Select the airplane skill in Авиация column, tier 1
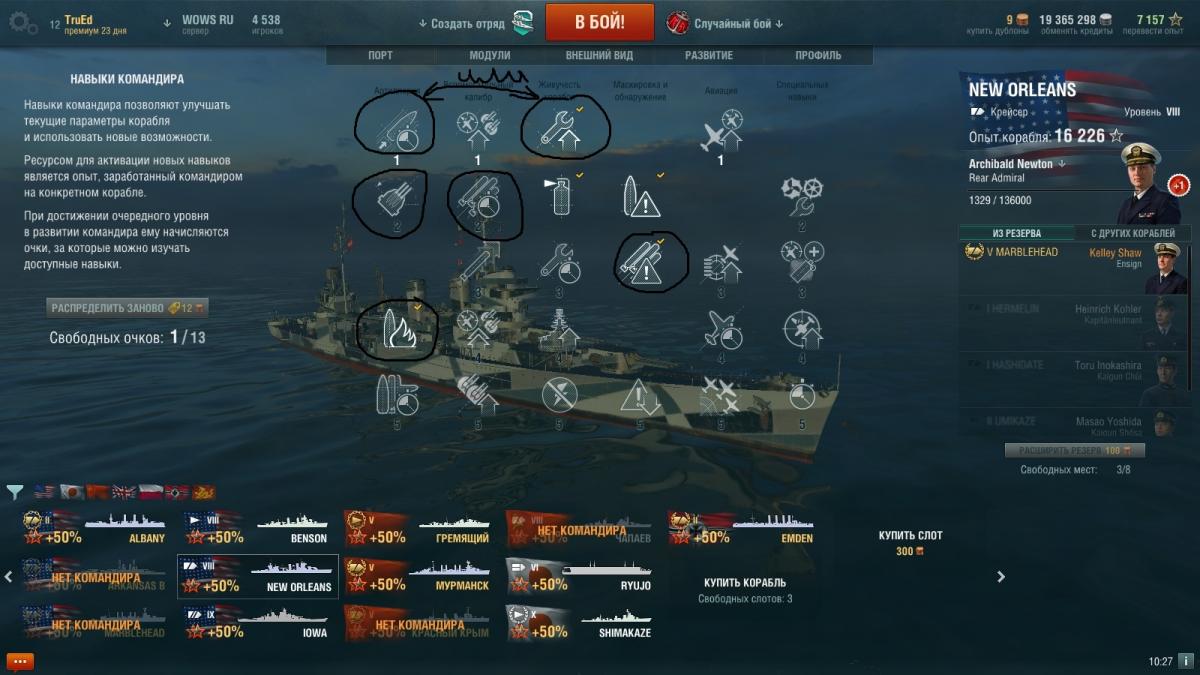1200x675 pixels. click(x=720, y=130)
